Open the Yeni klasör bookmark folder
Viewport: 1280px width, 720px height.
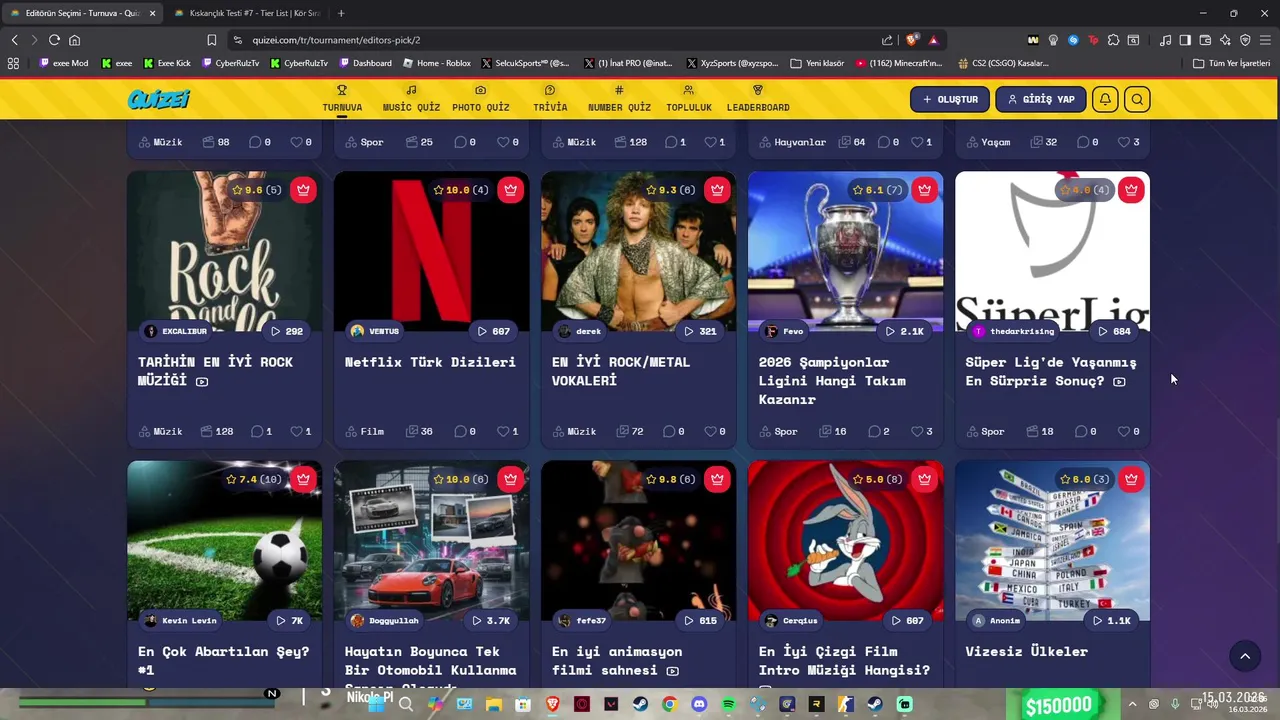click(x=817, y=63)
